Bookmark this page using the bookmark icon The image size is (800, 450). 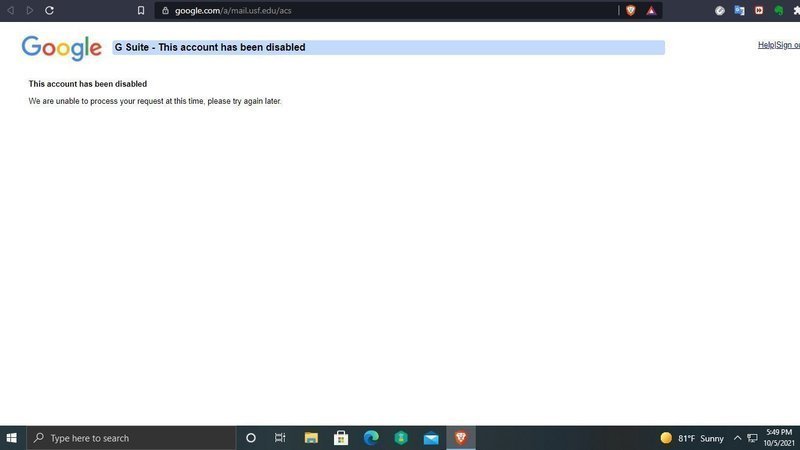141,10
